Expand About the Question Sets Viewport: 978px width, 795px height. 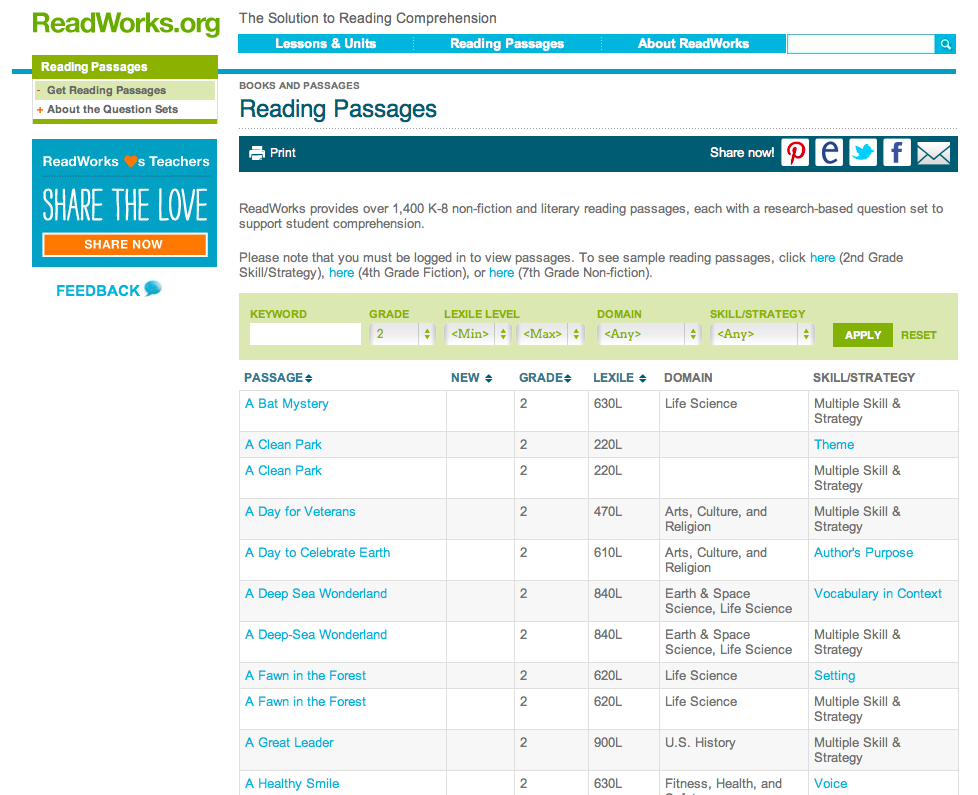click(x=112, y=109)
